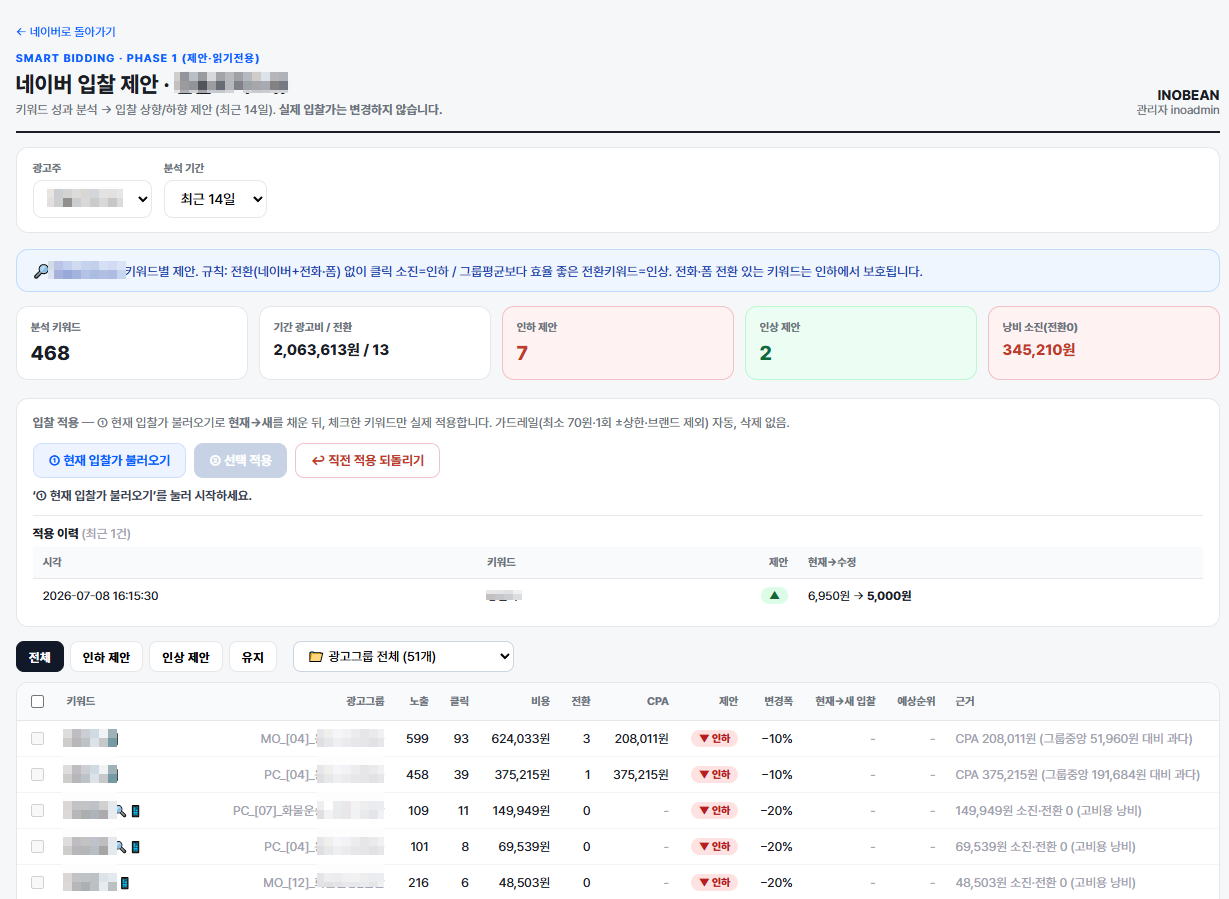Click the 2026-07-08 16:15:30 history timestamp
The width and height of the screenshot is (1229, 899).
(100, 596)
